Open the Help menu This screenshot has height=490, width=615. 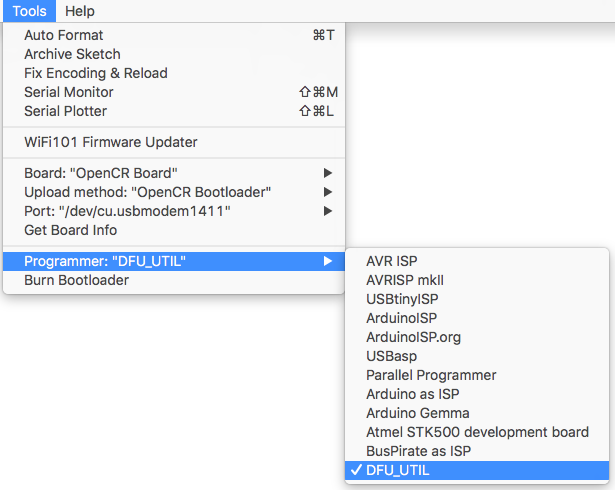(x=80, y=11)
